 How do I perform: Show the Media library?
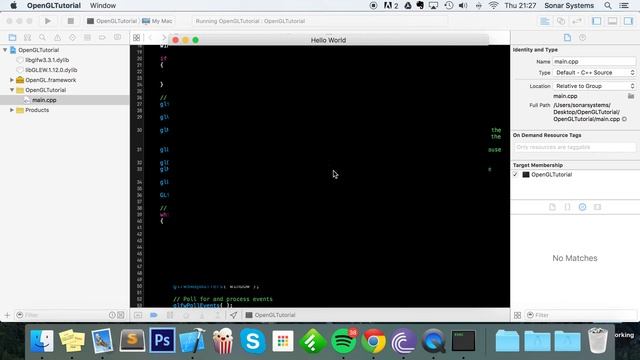tap(598, 207)
